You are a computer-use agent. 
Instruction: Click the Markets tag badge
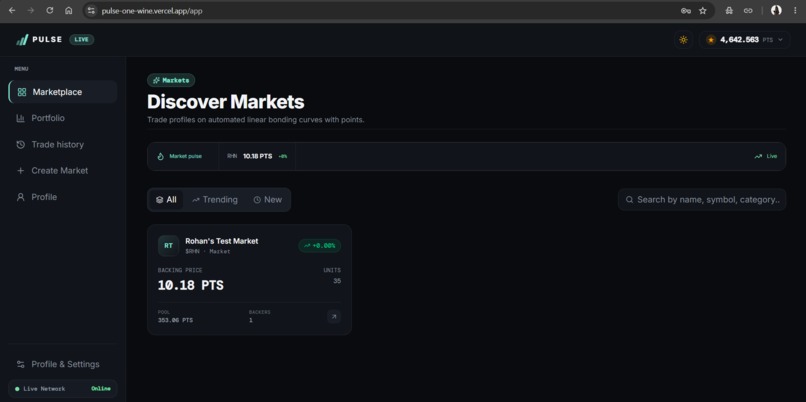(171, 80)
